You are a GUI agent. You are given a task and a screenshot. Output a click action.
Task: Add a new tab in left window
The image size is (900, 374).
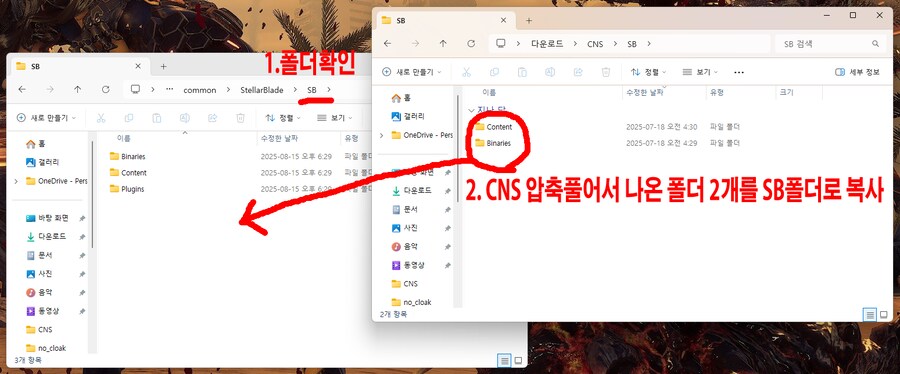point(163,66)
